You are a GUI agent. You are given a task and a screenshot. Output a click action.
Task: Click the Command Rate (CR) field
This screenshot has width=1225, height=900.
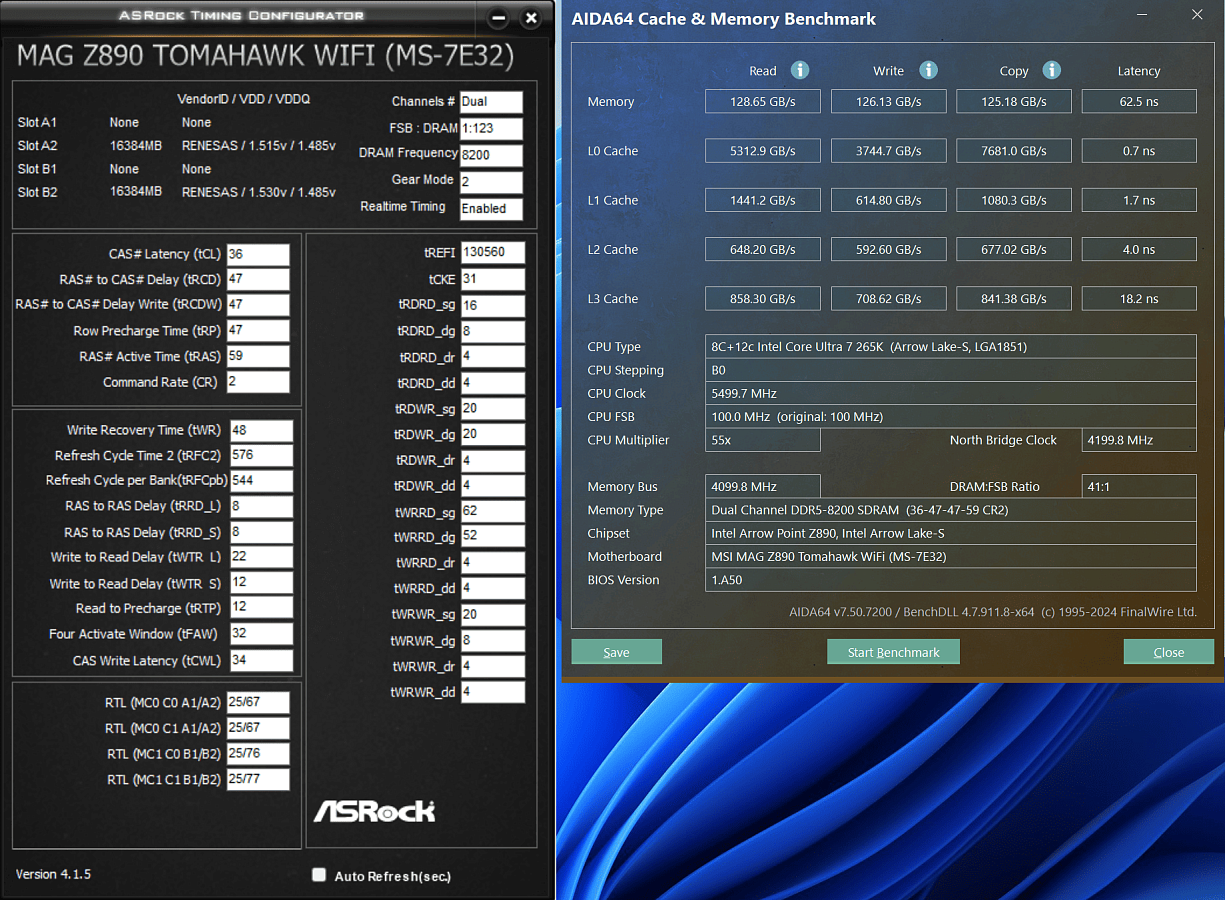click(x=258, y=382)
